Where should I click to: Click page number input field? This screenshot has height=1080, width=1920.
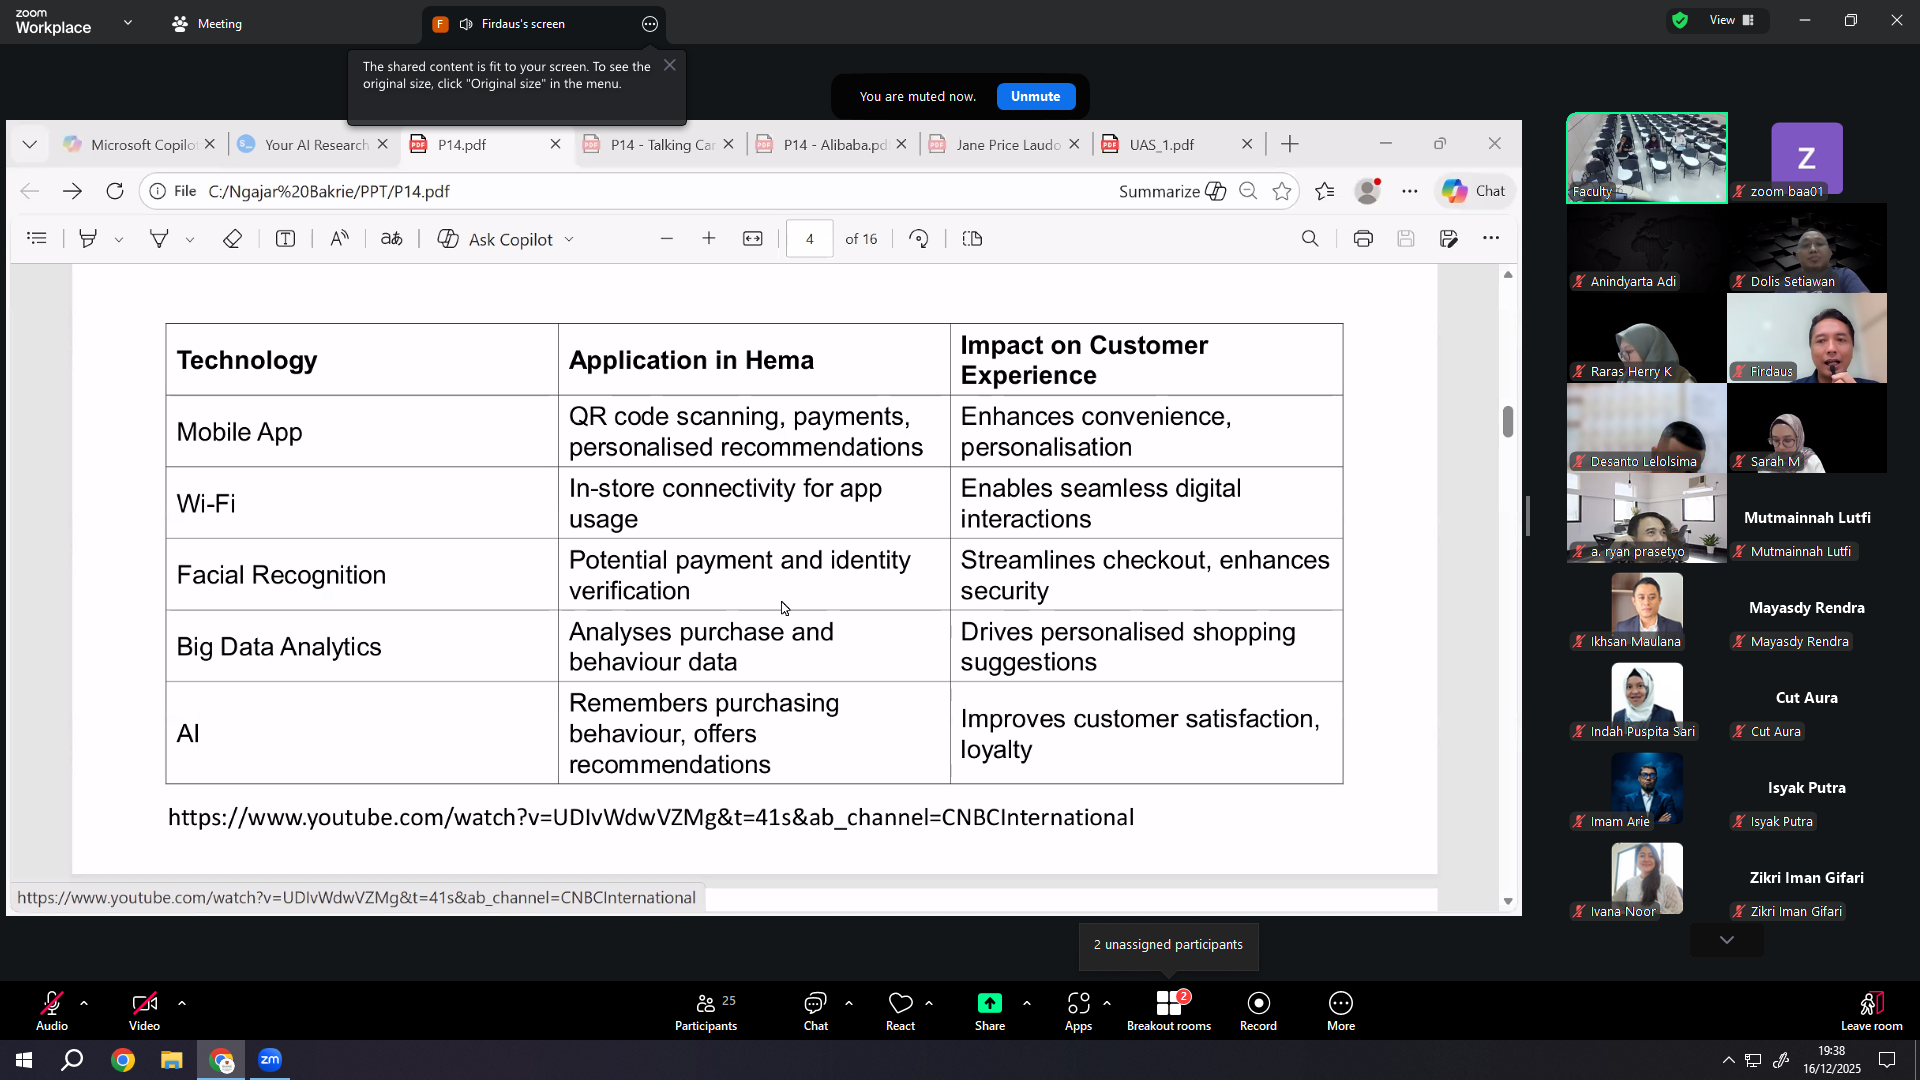[810, 239]
